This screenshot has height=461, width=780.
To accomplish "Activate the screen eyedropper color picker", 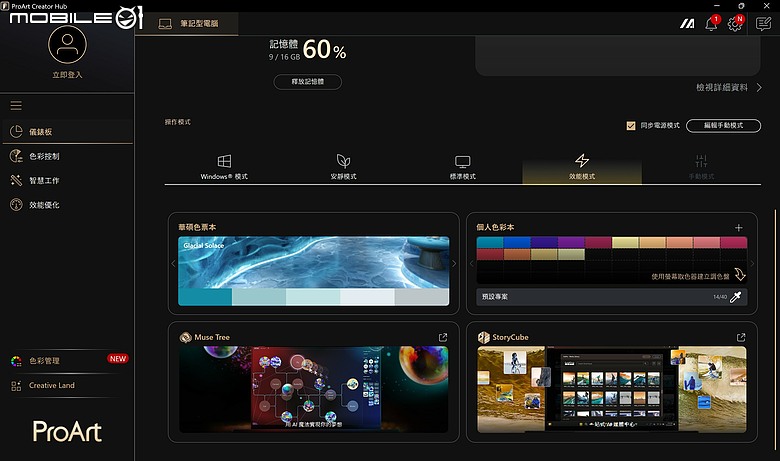I will tap(736, 297).
